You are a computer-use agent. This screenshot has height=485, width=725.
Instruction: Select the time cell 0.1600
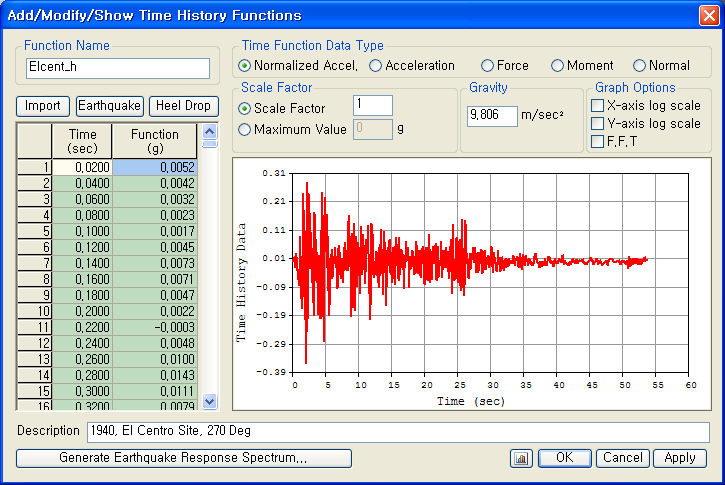click(x=82, y=279)
